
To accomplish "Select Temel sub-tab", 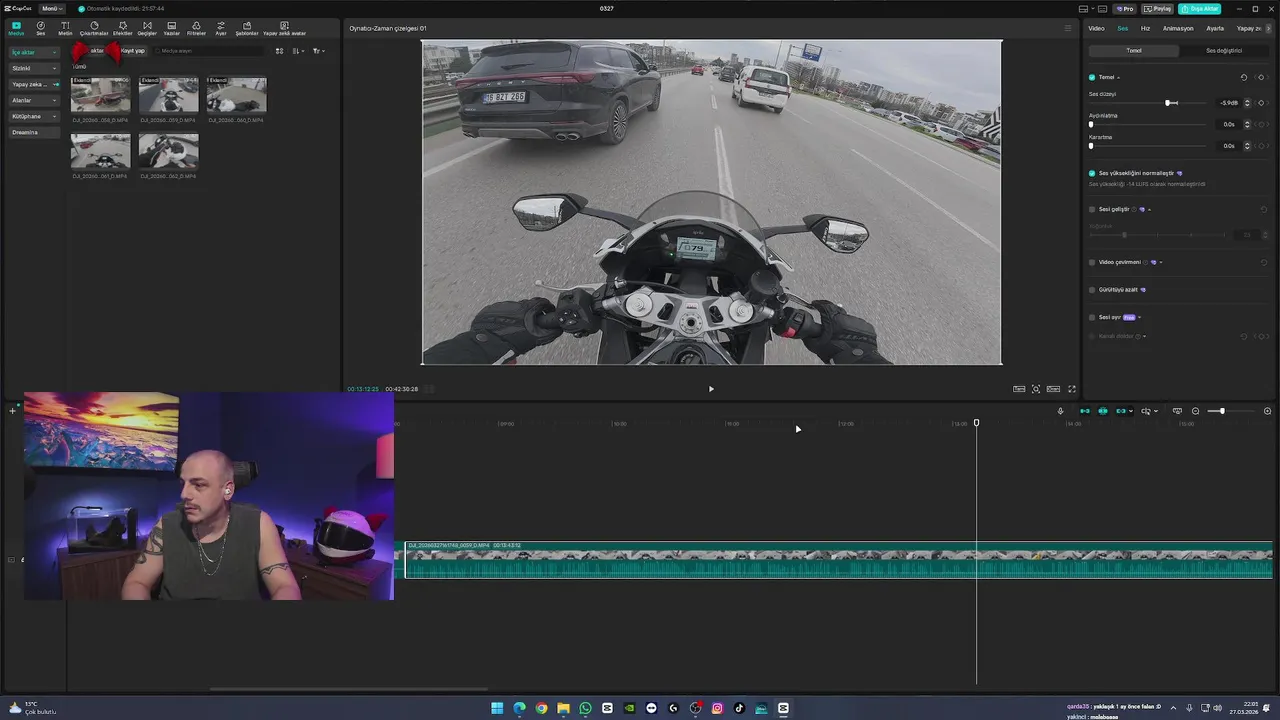I will 1134,51.
